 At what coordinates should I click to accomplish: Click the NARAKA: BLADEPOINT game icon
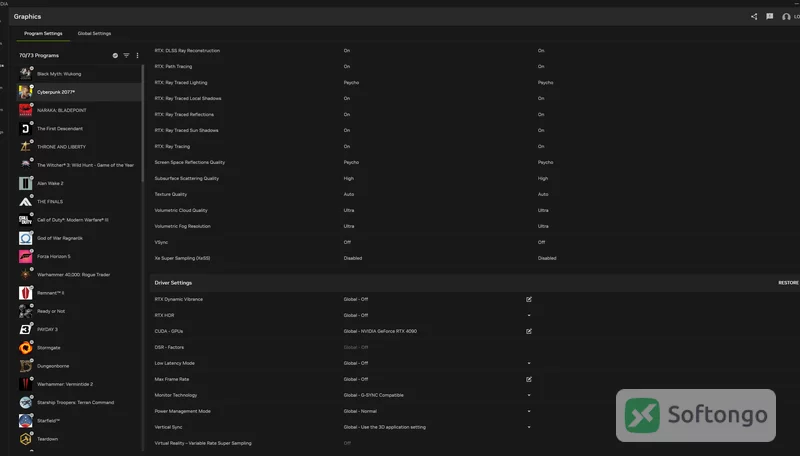coord(26,110)
